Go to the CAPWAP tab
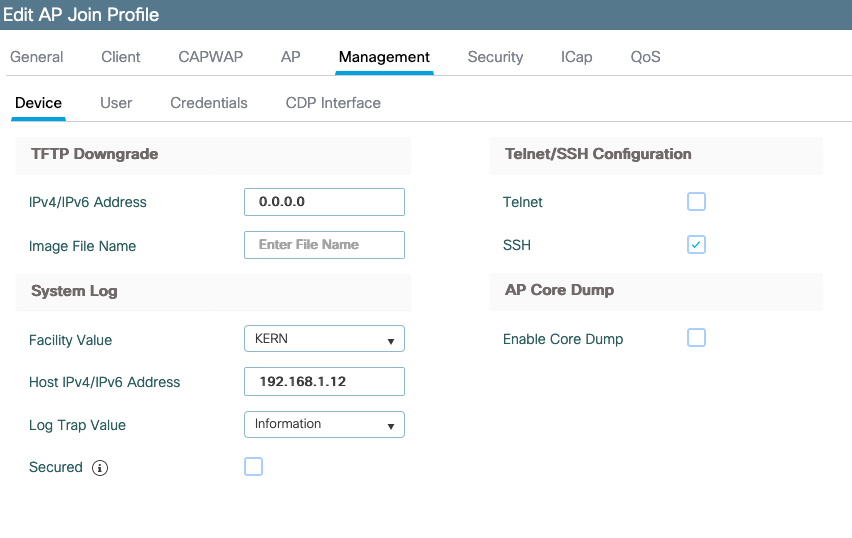Image resolution: width=852 pixels, height=538 pixels. [x=211, y=57]
